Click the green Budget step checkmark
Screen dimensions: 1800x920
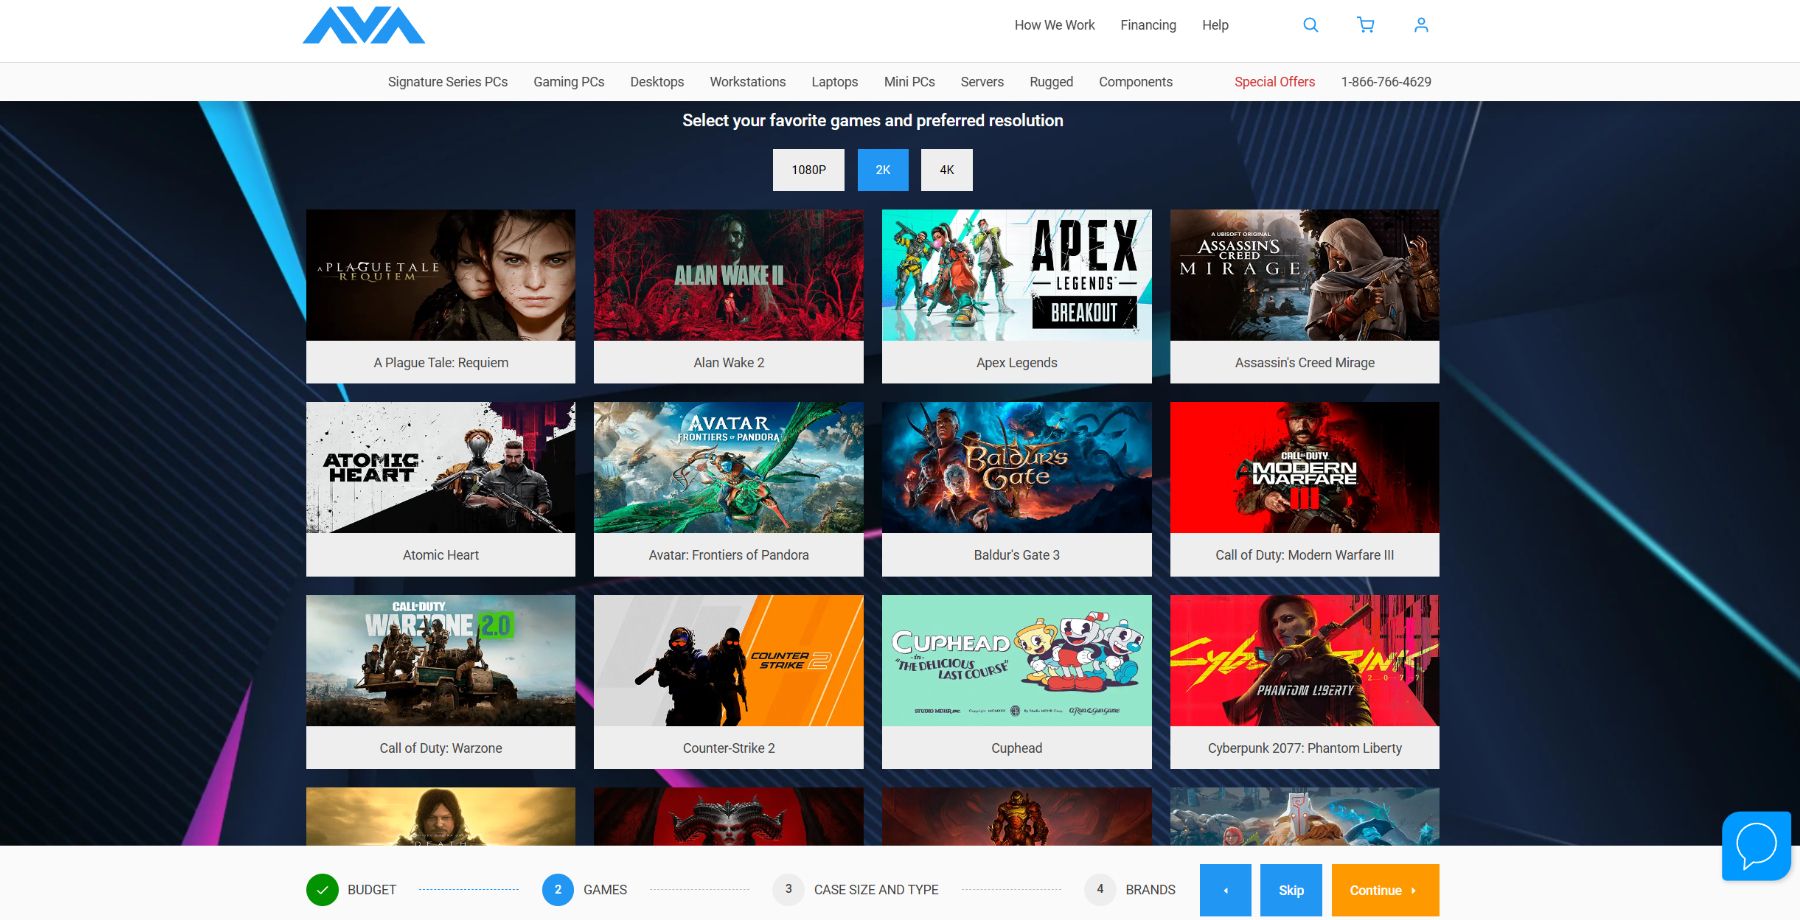[x=322, y=889]
